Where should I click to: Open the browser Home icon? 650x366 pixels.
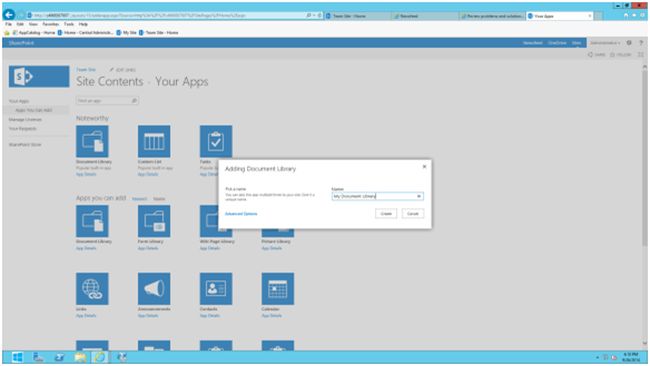626,15
